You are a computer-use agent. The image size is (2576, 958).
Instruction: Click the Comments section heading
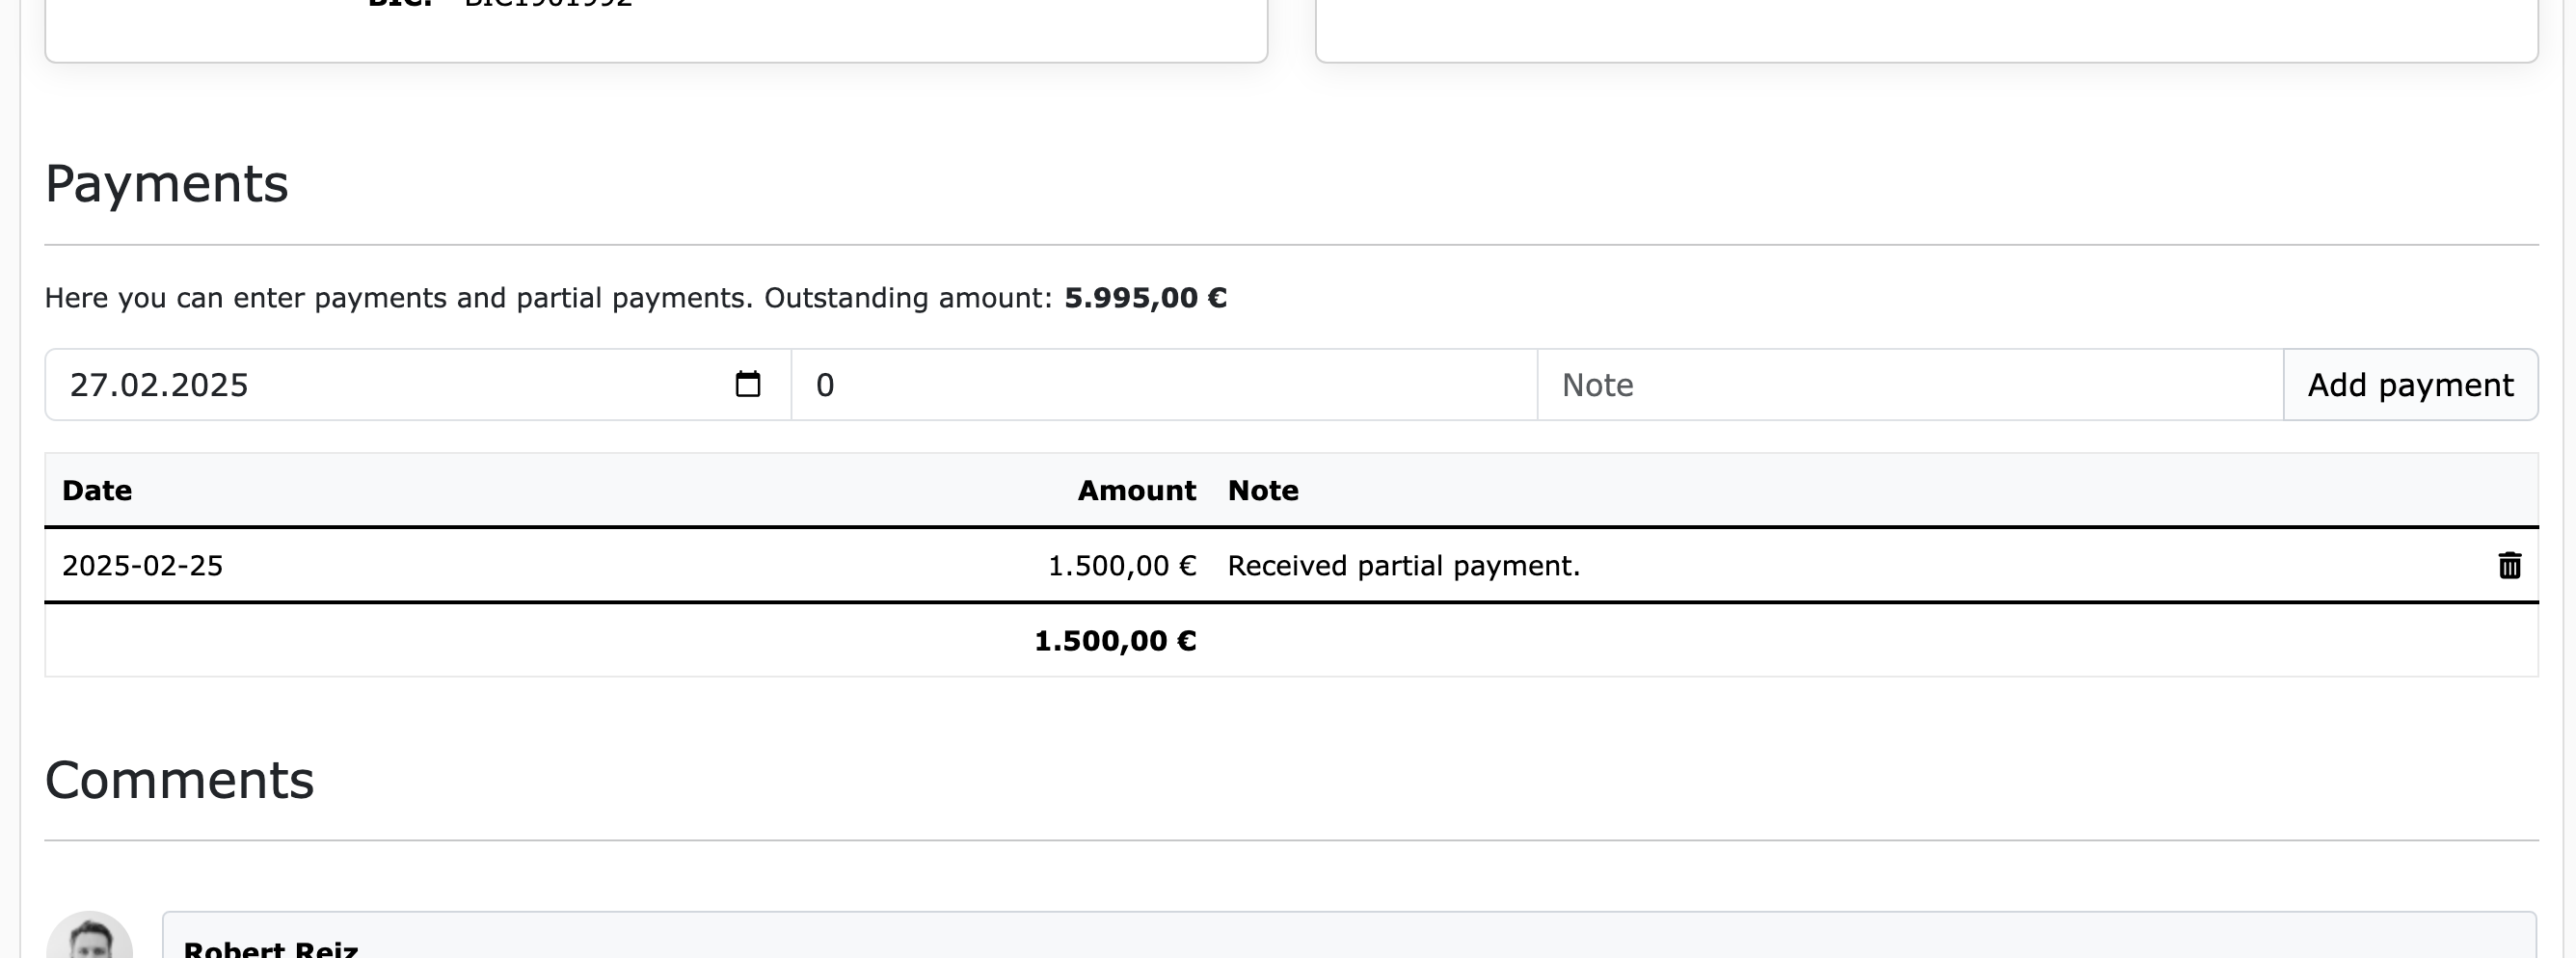(179, 780)
